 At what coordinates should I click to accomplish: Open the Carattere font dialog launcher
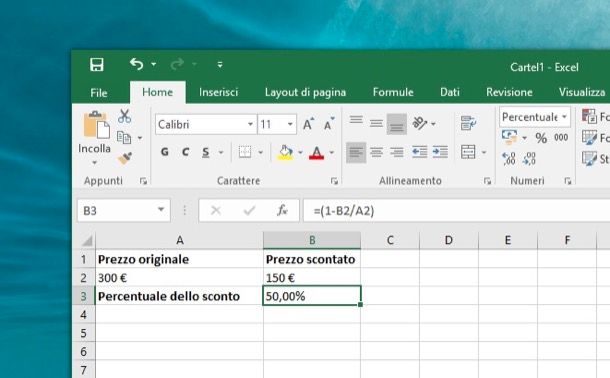tap(334, 181)
